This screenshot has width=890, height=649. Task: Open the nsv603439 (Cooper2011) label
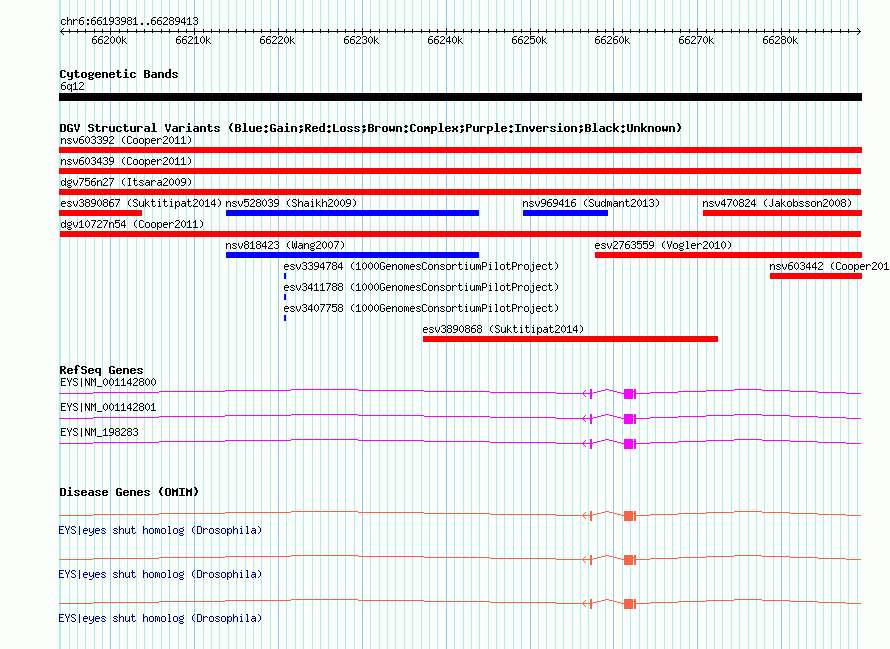[x=126, y=161]
